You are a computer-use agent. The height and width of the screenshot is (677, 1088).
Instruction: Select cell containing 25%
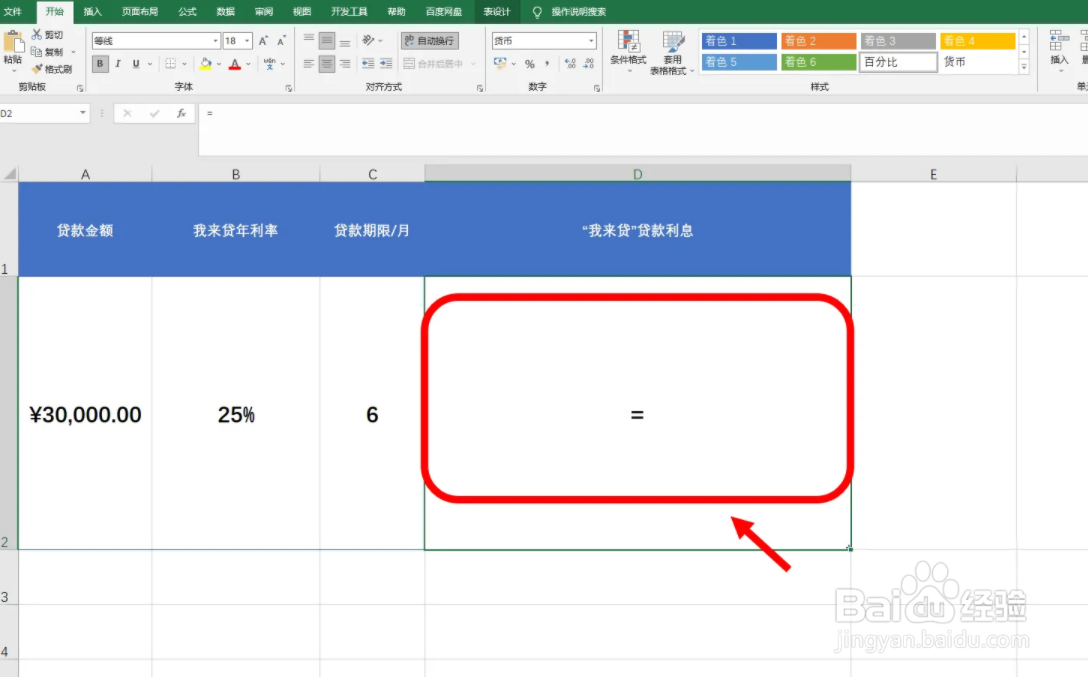click(x=236, y=413)
